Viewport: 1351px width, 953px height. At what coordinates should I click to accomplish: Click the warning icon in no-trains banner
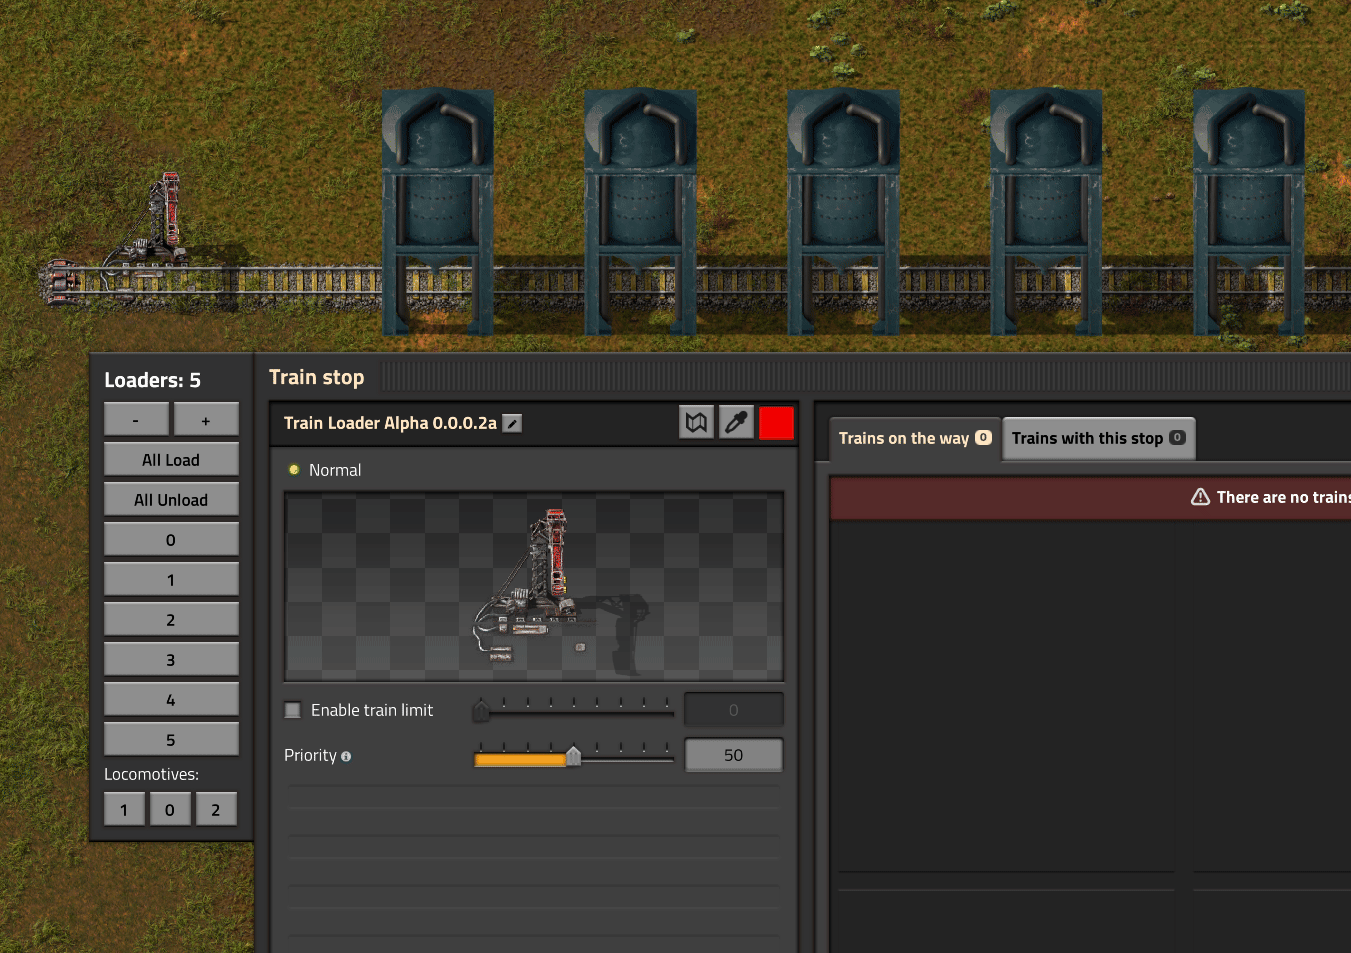tap(1200, 497)
